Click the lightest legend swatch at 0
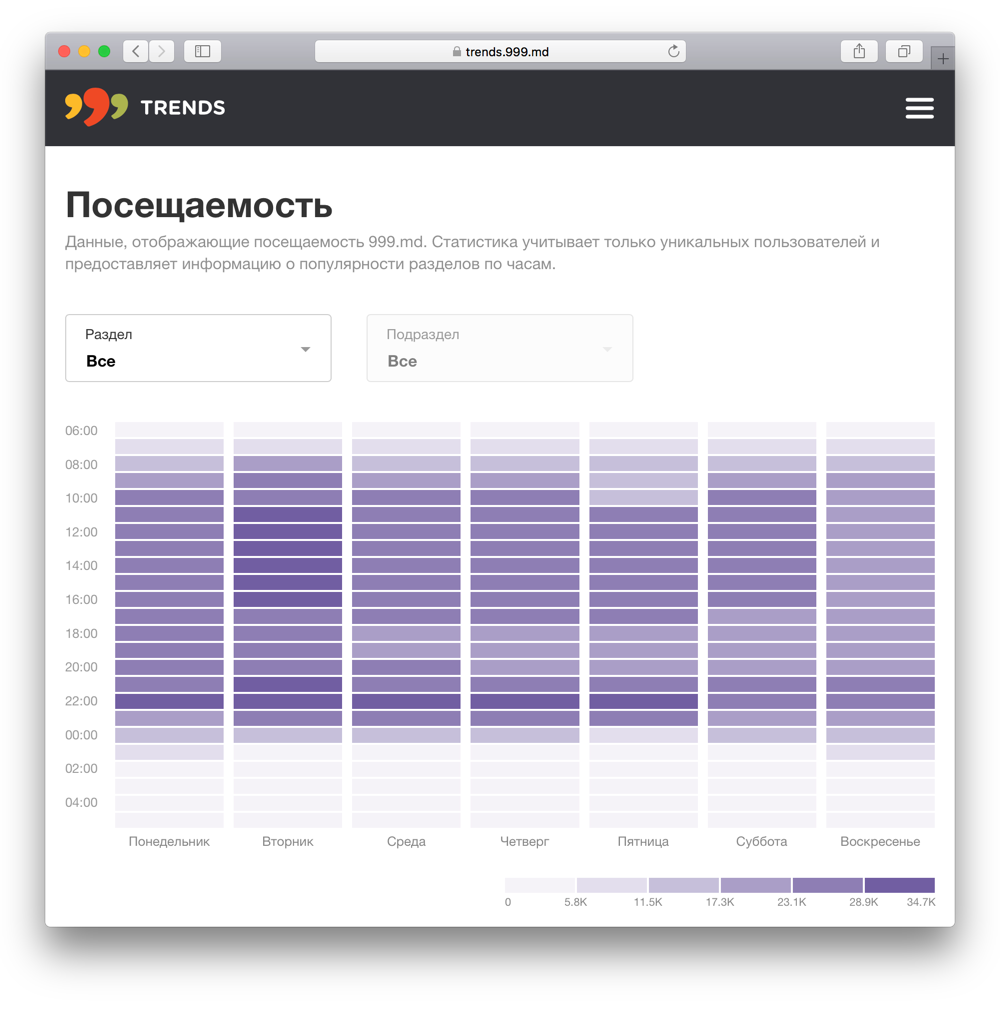1000x1011 pixels. 540,885
